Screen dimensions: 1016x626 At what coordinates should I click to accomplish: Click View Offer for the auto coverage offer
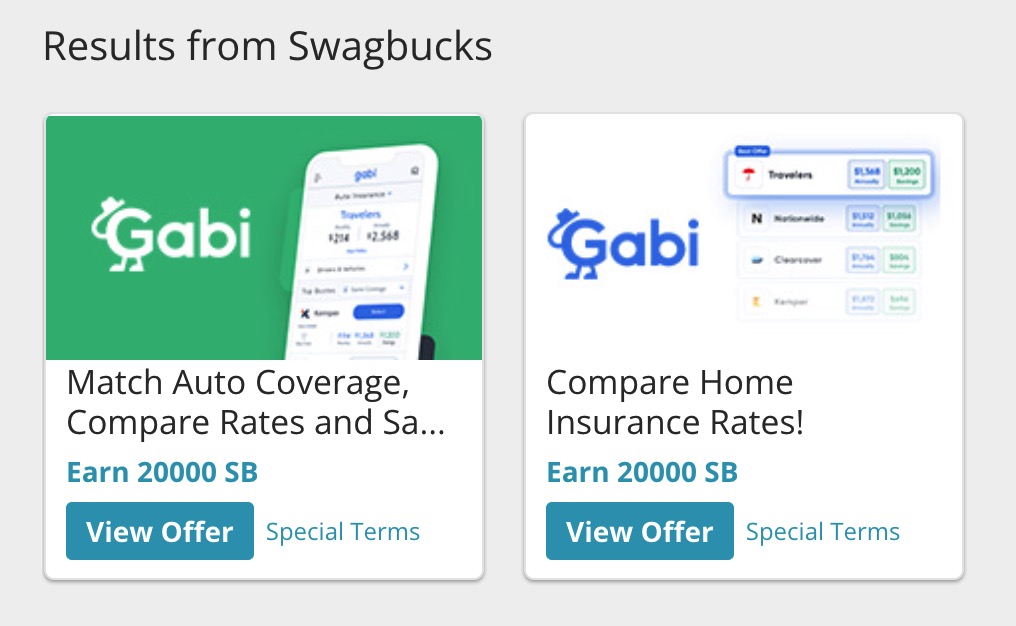coord(160,531)
